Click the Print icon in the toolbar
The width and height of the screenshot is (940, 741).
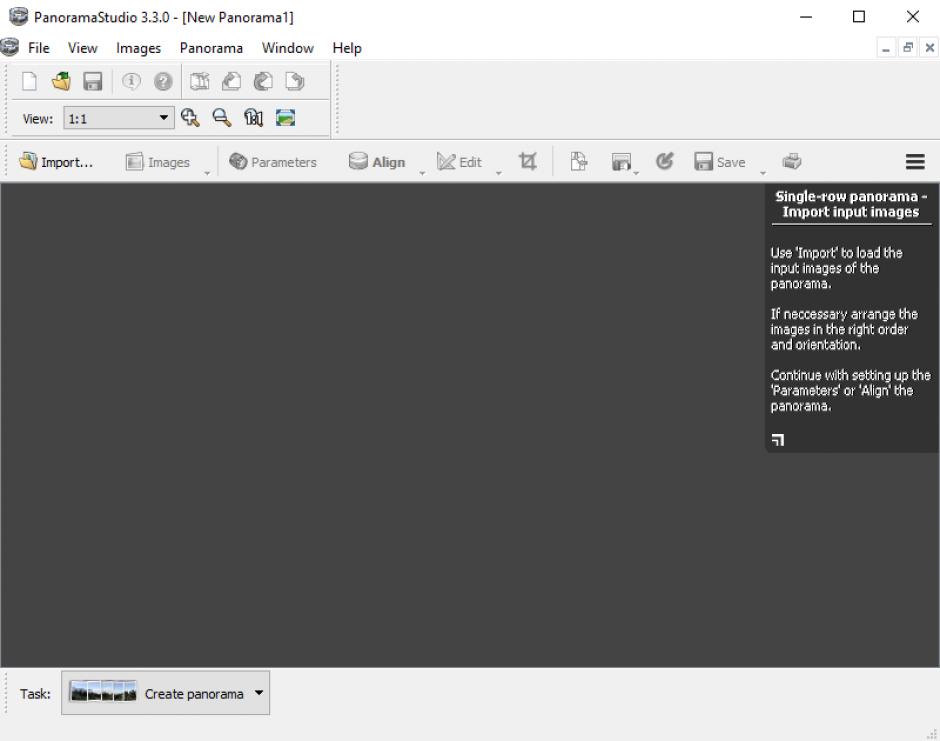click(791, 162)
